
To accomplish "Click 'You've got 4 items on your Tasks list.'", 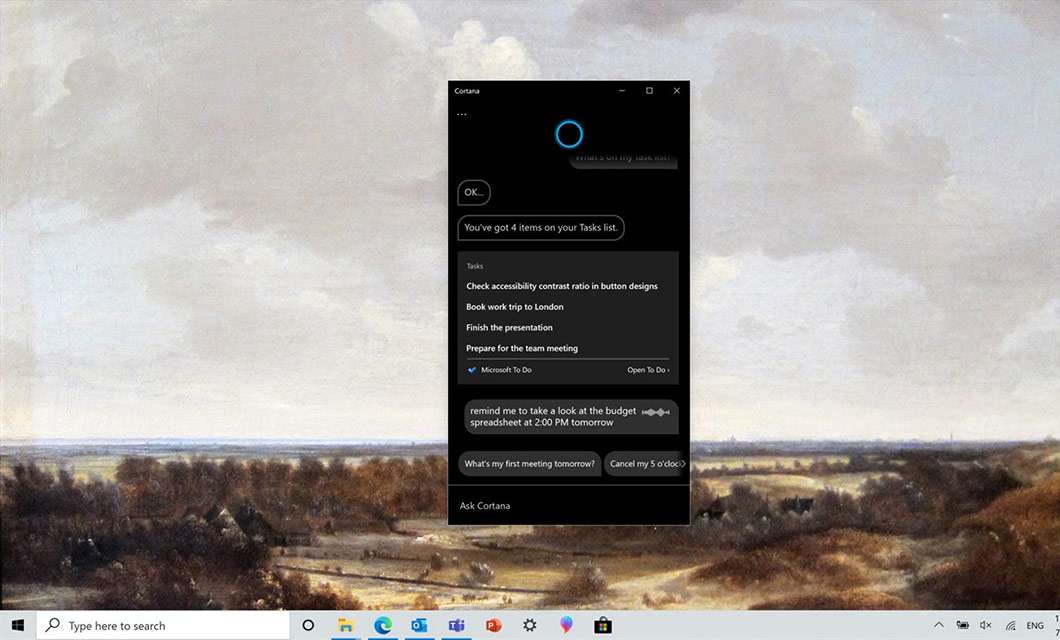I will (541, 228).
